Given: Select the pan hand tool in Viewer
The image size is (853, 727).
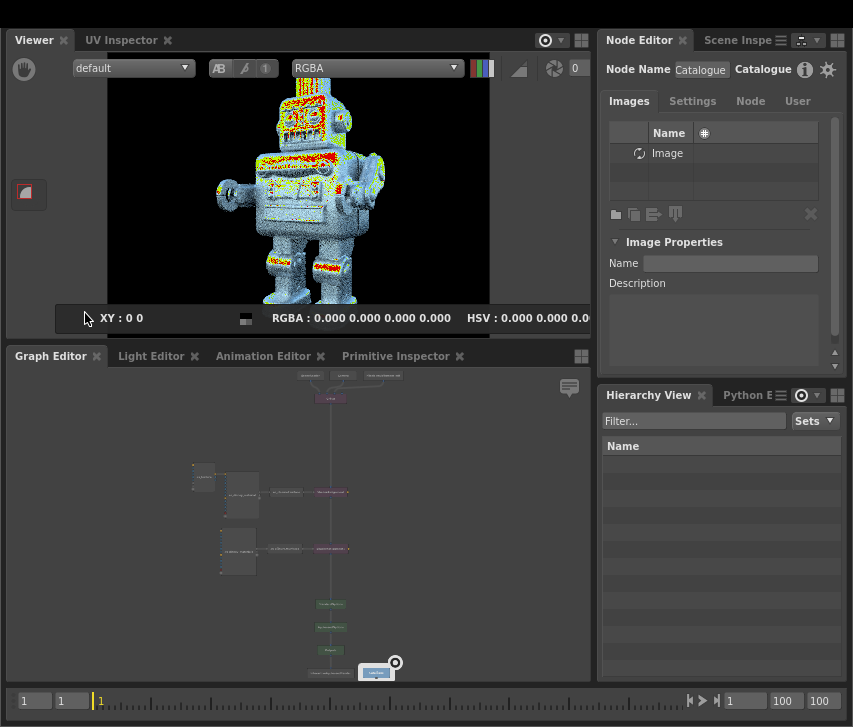Looking at the screenshot, I should coord(24,69).
